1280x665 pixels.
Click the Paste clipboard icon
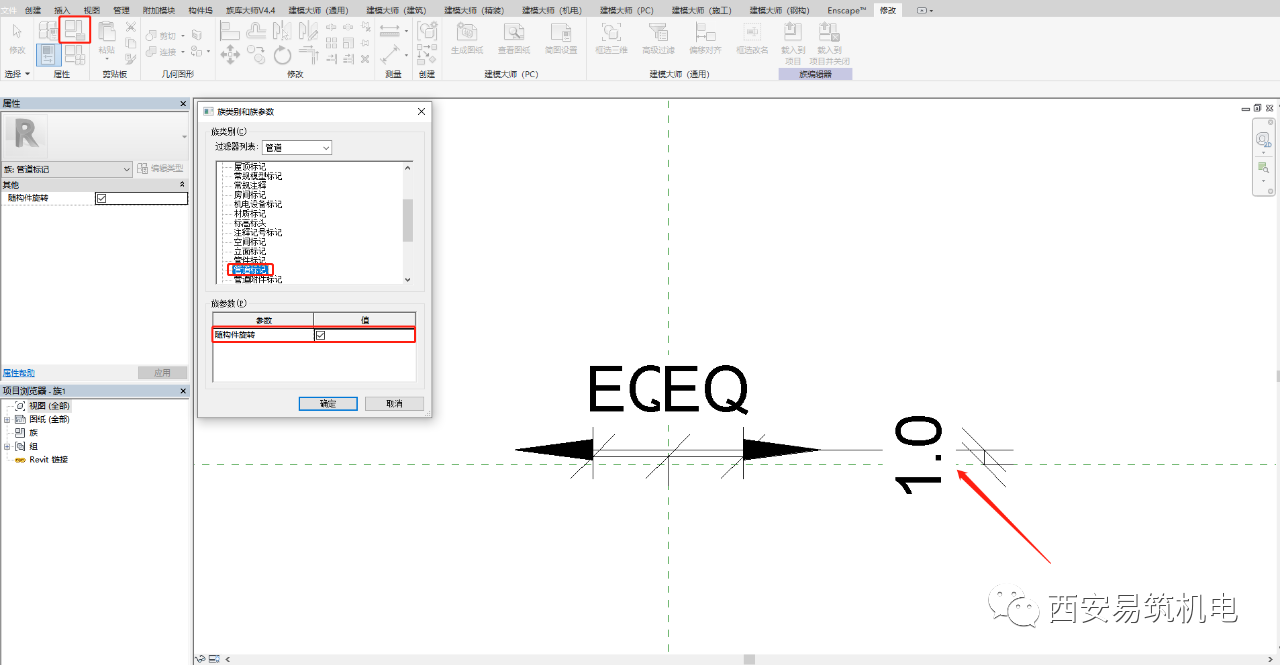pos(106,34)
